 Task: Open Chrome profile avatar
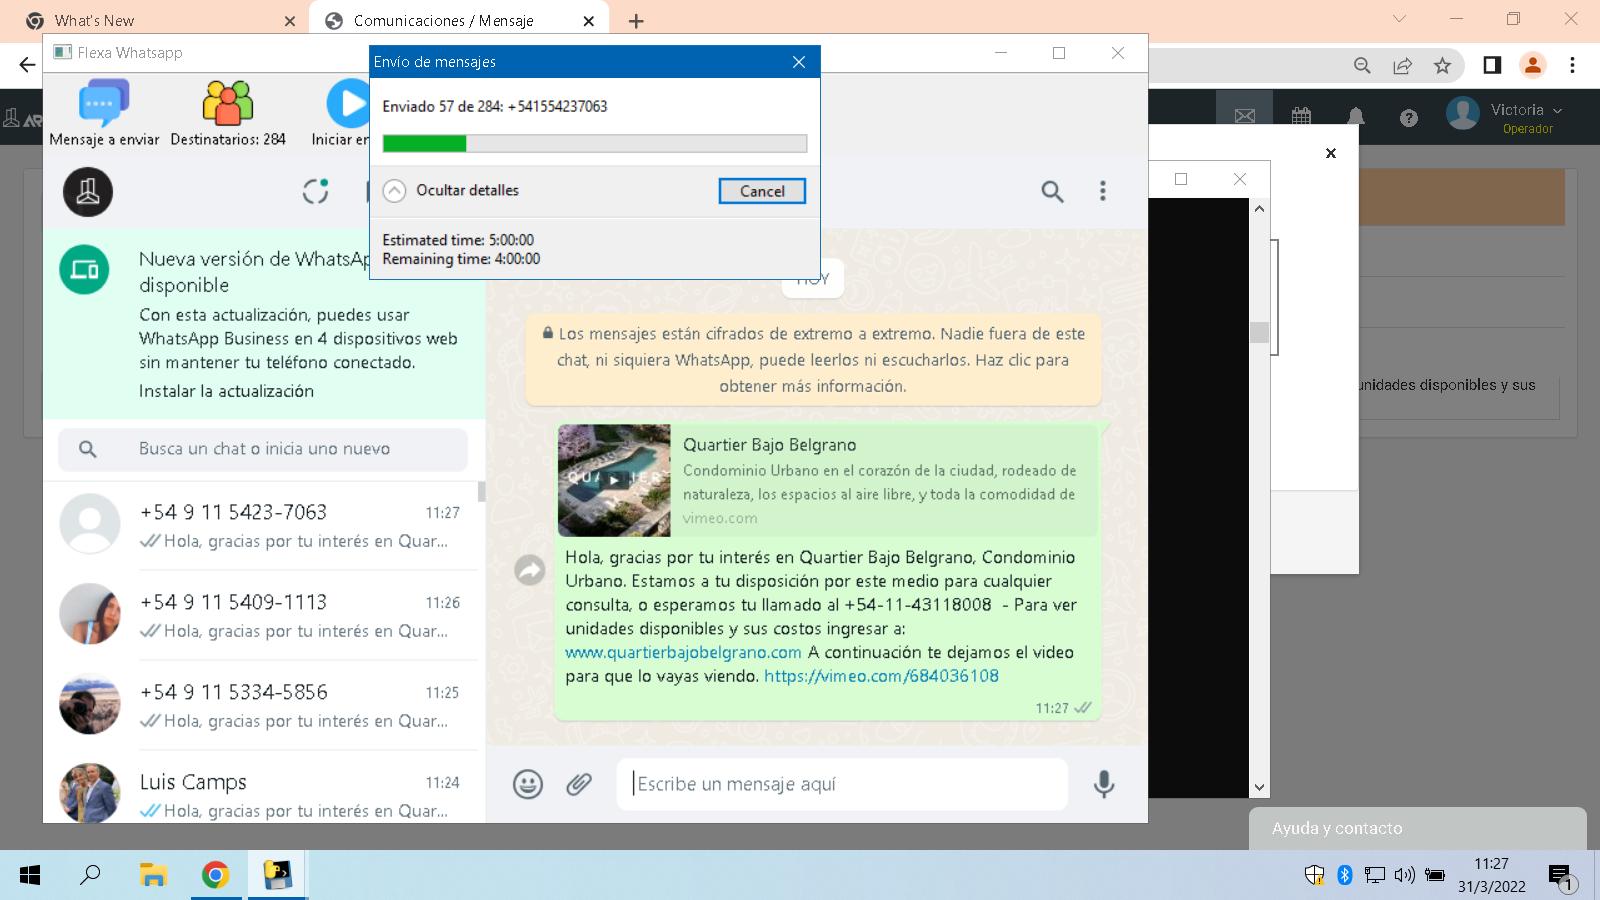1532,65
